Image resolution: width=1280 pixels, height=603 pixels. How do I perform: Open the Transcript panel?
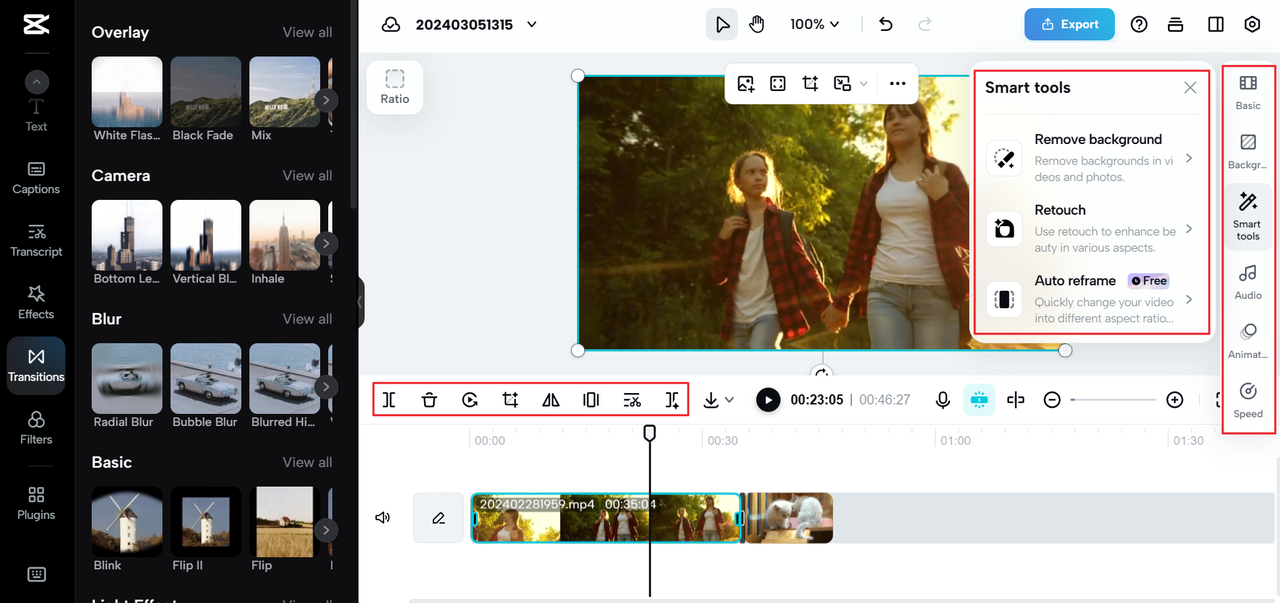[x=36, y=240]
